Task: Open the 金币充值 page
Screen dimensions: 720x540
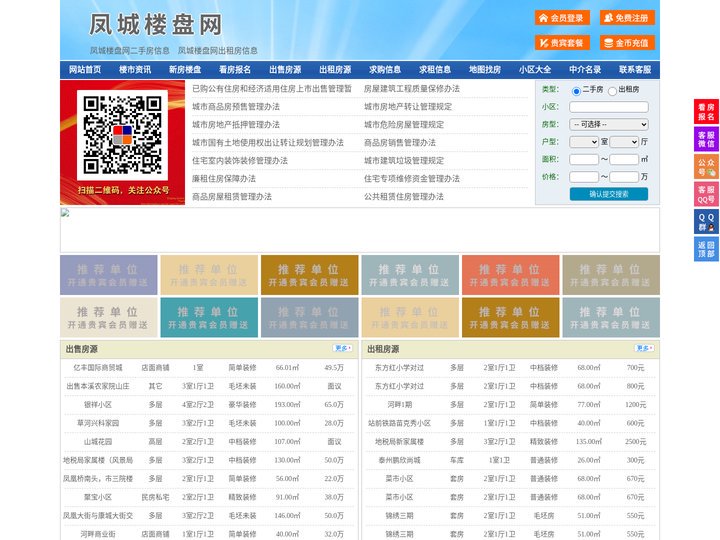Action: [627, 43]
